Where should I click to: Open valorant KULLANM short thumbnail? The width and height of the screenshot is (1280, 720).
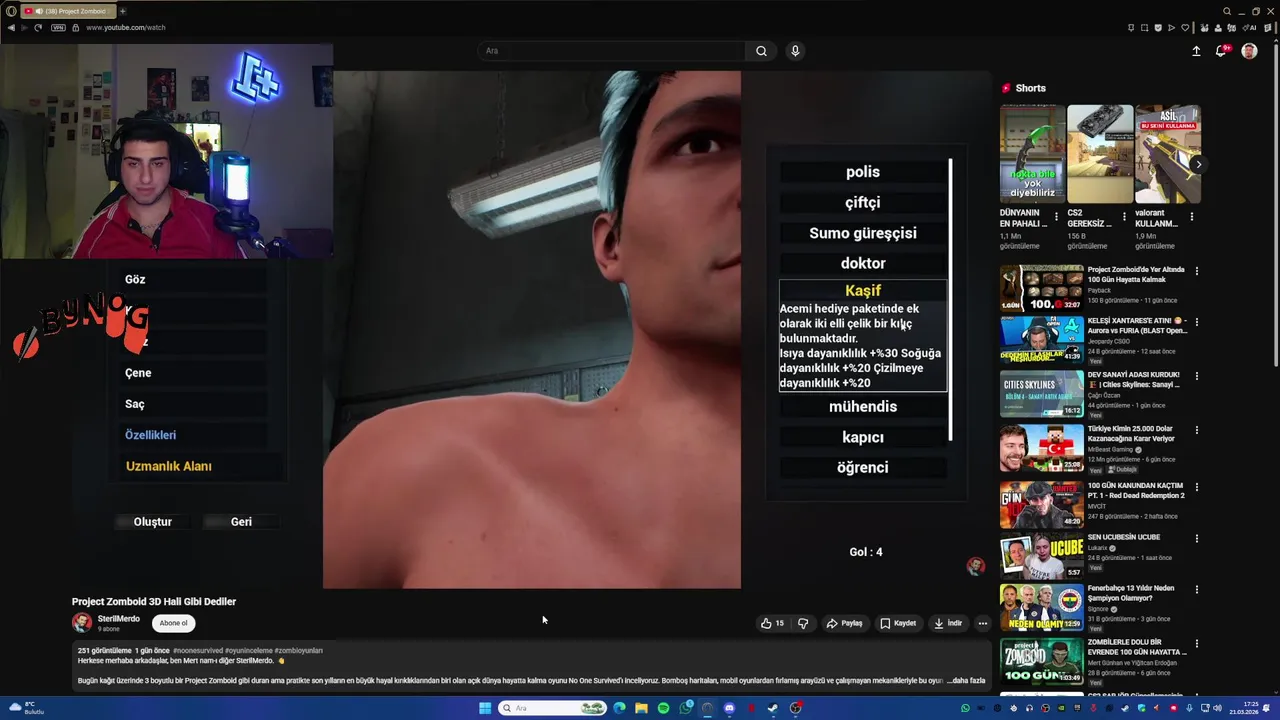point(1167,154)
